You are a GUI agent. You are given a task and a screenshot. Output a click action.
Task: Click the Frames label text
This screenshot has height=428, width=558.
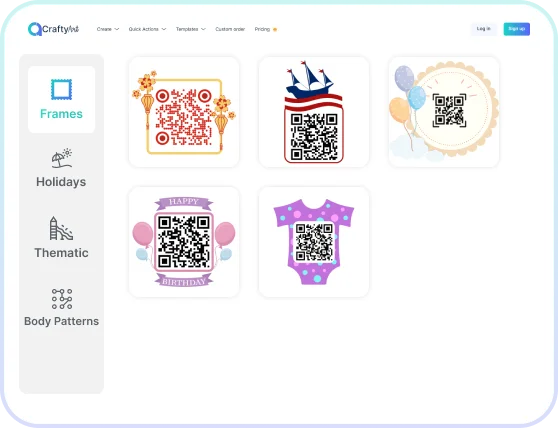61,114
